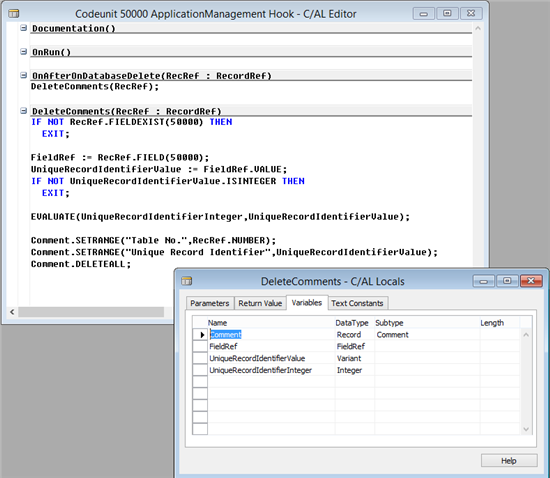The height and width of the screenshot is (478, 550).
Task: Maximize the C/AL Editor window
Action: (x=447, y=14)
